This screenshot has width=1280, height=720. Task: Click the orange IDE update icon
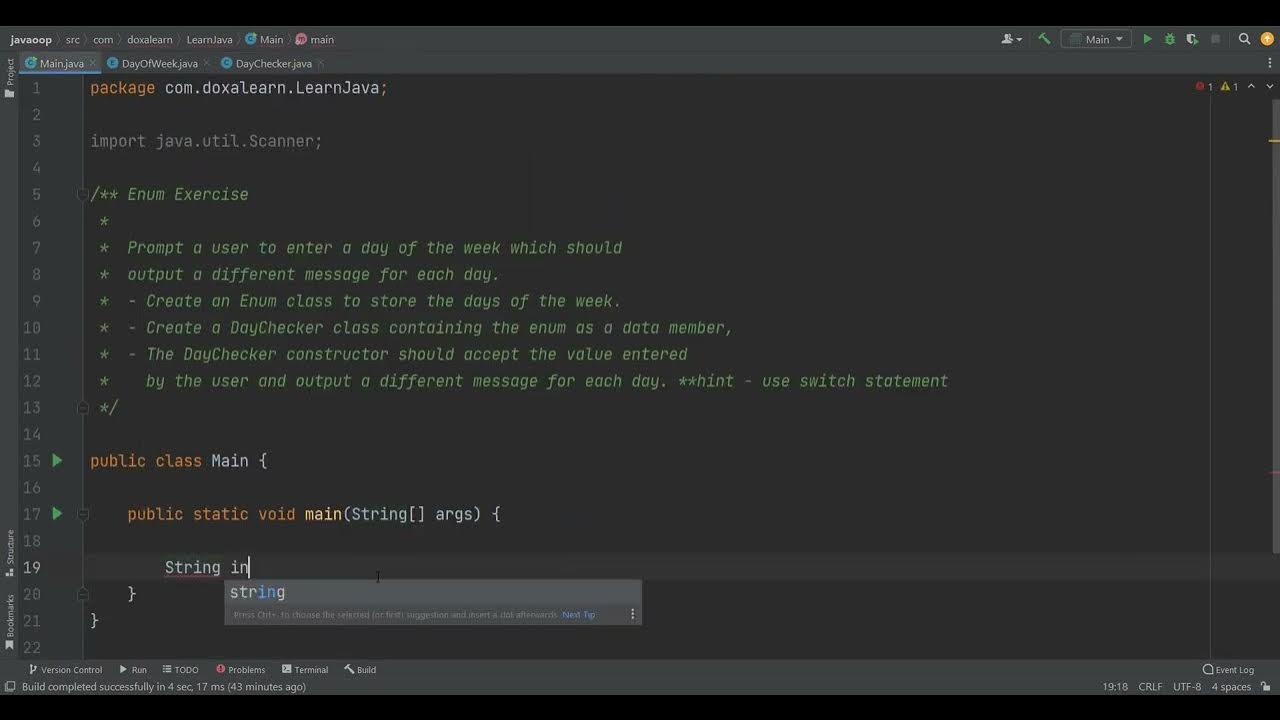tap(1267, 39)
